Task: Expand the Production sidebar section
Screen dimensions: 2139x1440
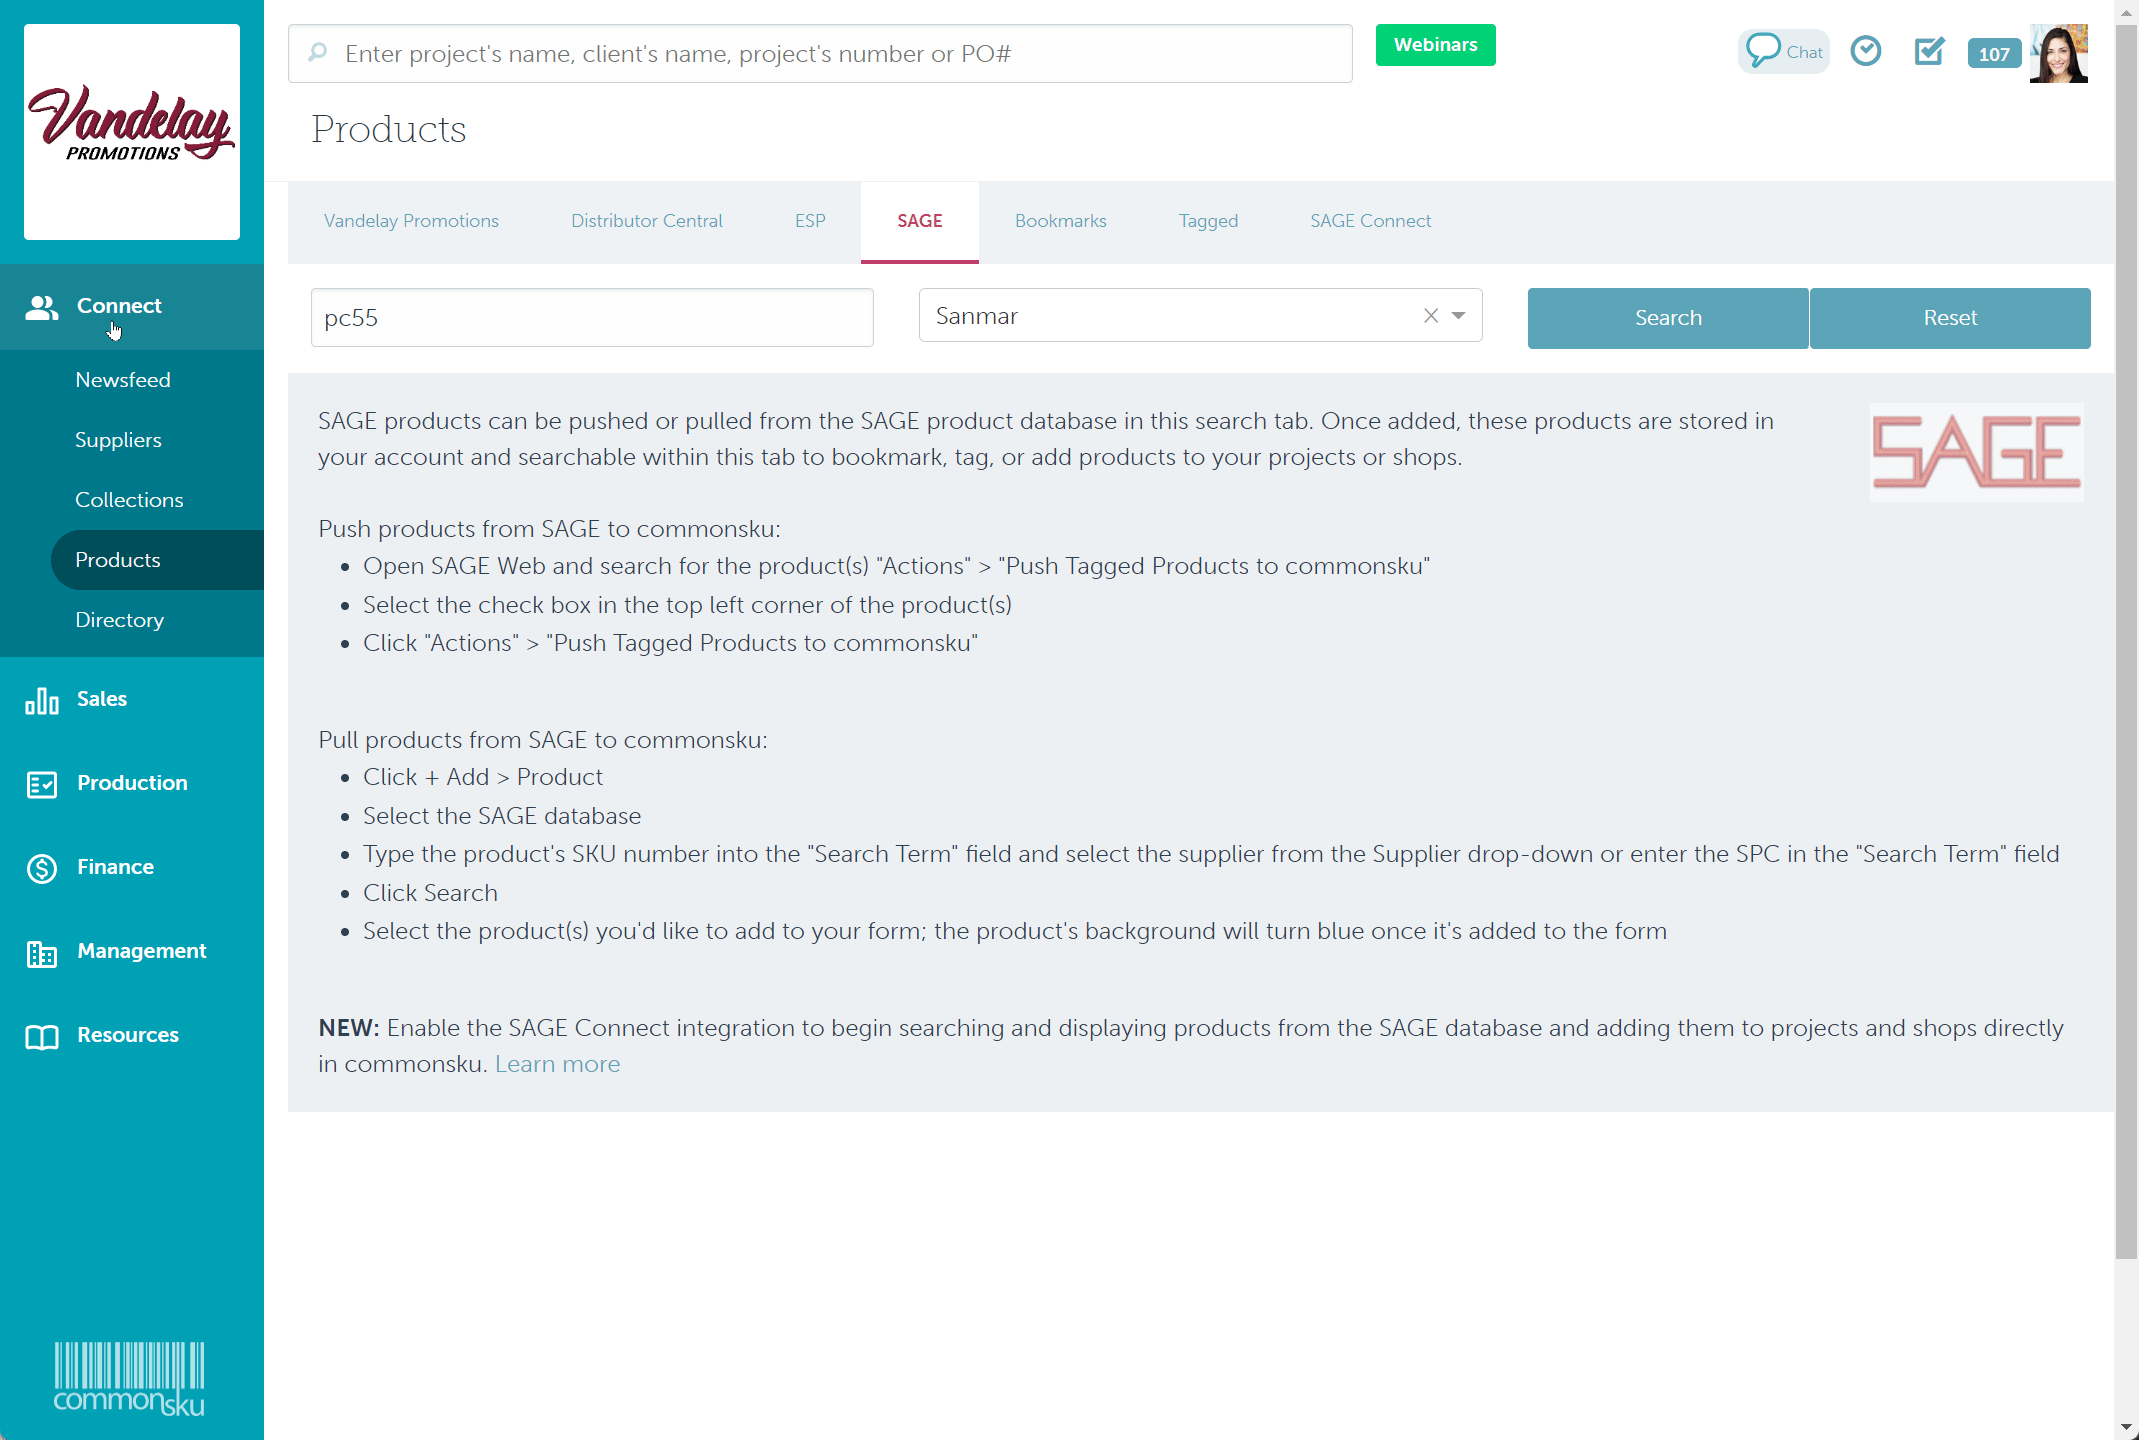Action: pos(132,784)
